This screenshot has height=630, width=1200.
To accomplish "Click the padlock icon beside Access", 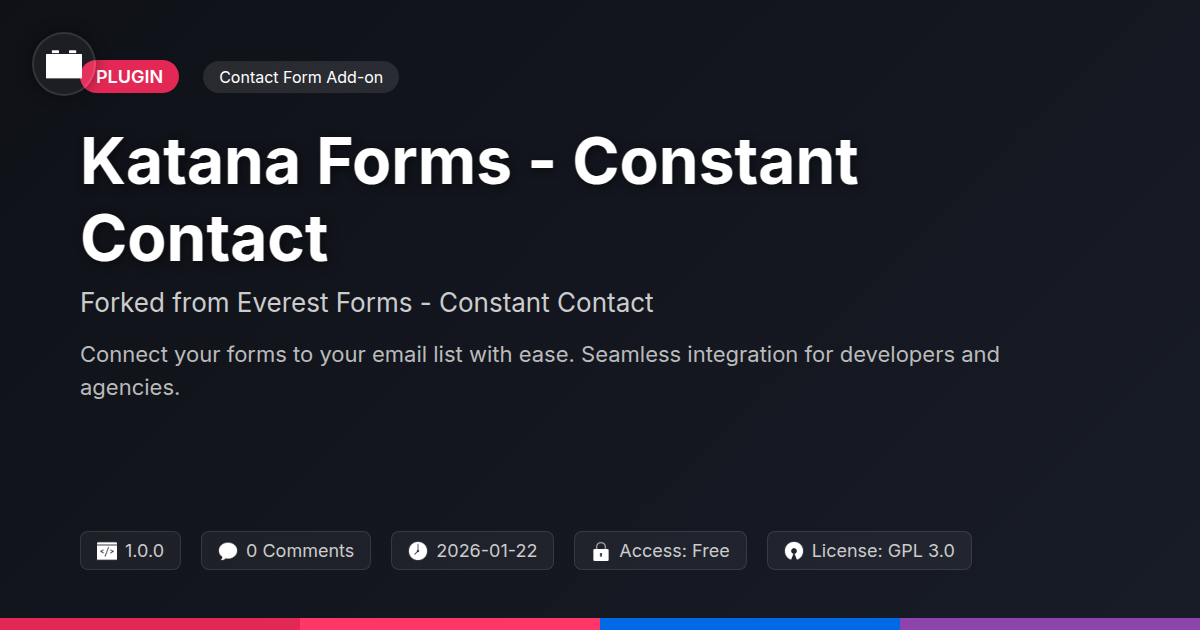I will [601, 551].
